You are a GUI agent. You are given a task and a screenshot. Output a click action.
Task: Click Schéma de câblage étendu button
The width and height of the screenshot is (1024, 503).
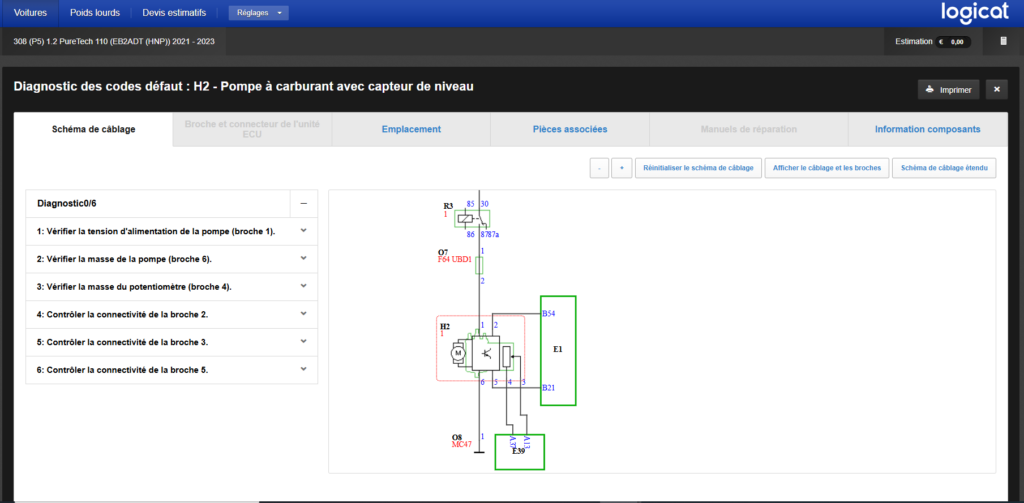point(944,168)
